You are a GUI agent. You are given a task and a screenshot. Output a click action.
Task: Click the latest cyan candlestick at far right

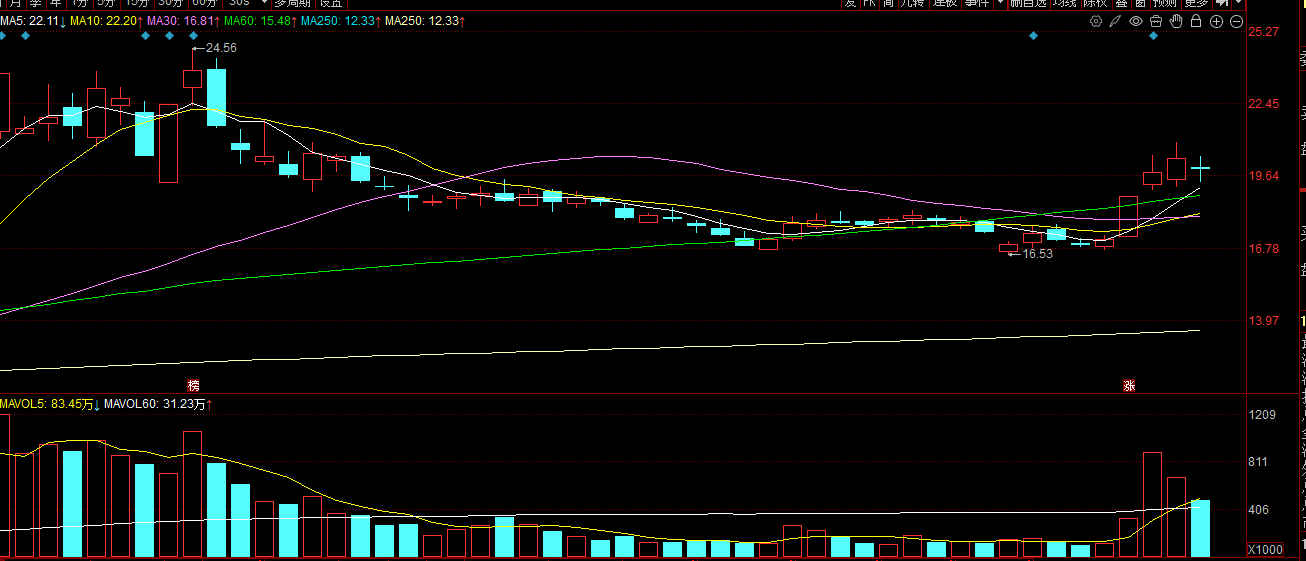pos(1200,167)
